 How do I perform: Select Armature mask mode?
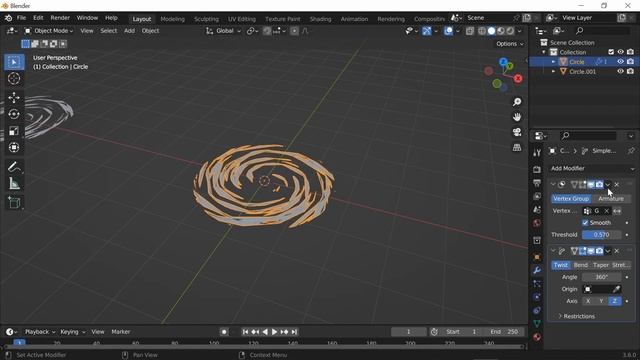(x=611, y=198)
